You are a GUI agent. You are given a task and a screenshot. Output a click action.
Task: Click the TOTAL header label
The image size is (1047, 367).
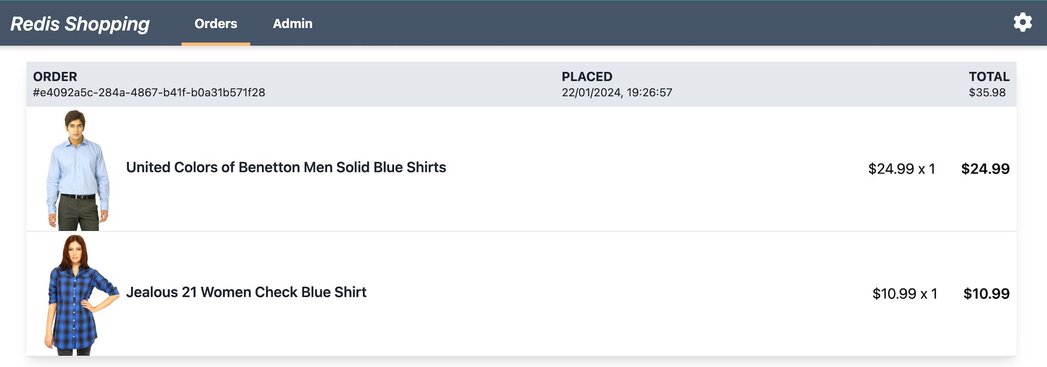coord(989,77)
